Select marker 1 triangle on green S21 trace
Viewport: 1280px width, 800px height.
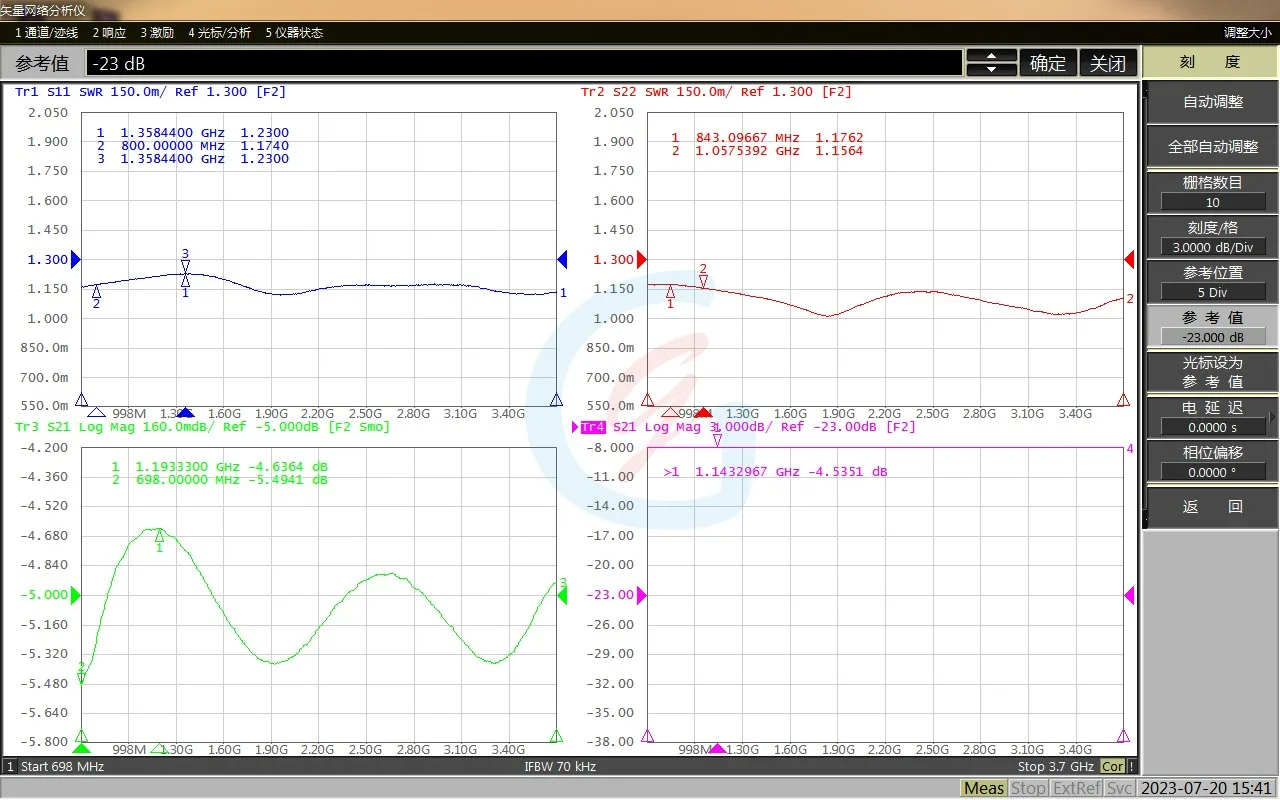coord(159,536)
